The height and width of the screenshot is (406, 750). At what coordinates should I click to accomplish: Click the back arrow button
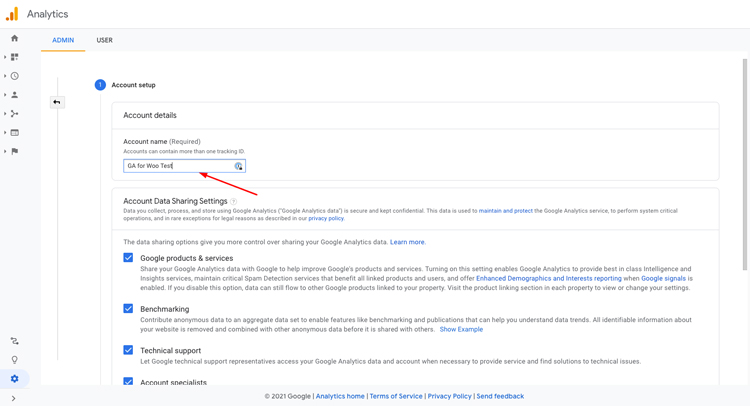[x=57, y=102]
